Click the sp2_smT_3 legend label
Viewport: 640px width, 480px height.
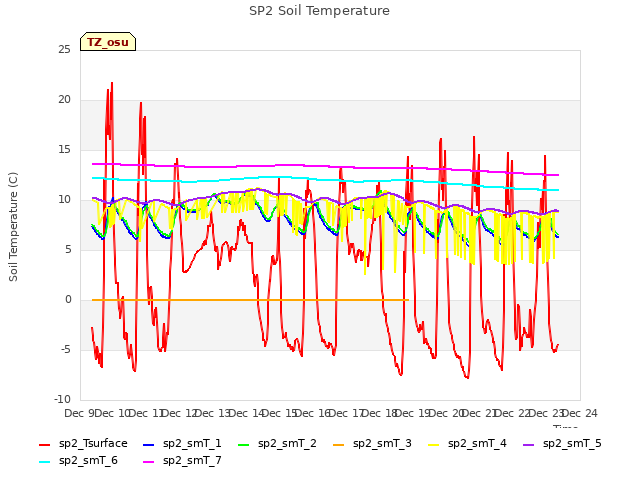click(382, 443)
